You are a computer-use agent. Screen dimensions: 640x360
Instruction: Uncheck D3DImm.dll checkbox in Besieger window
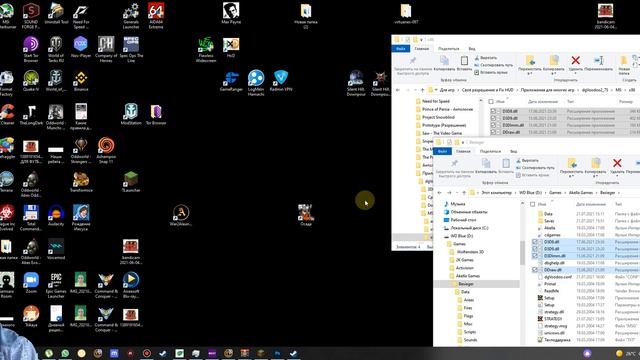pos(535,256)
